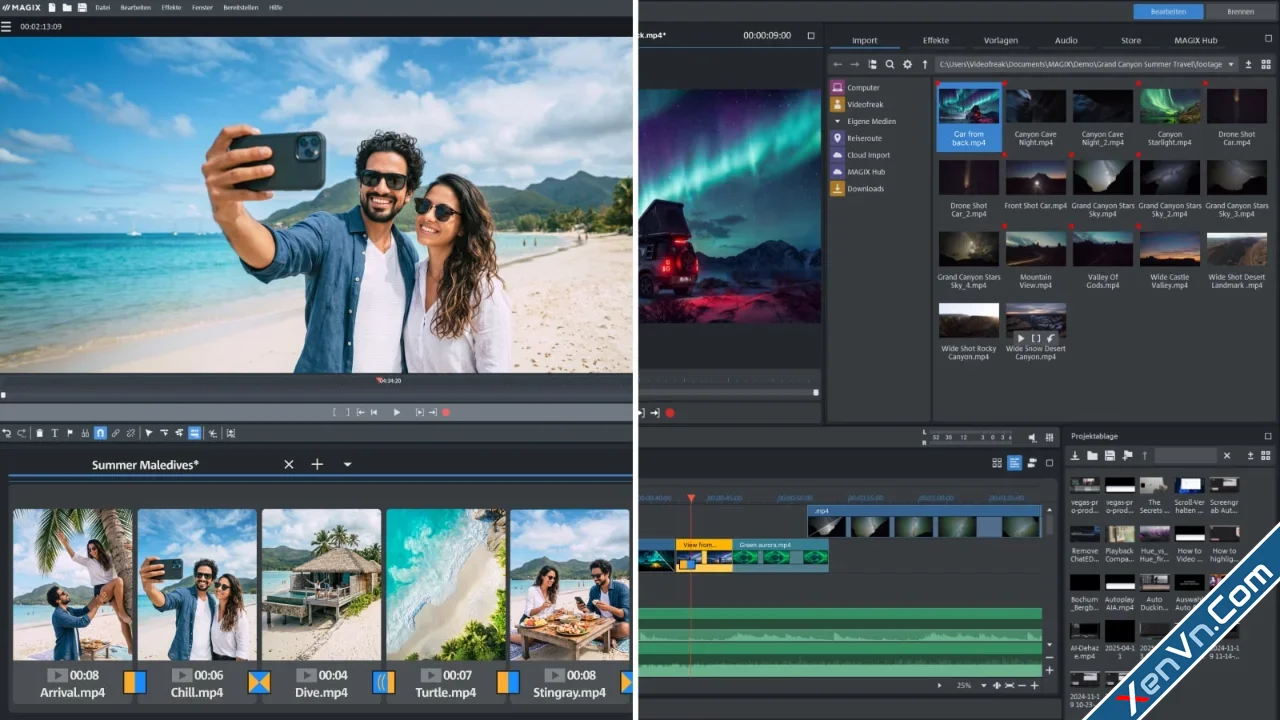Click the undo arrow in the editing toolbar

(x=7, y=433)
